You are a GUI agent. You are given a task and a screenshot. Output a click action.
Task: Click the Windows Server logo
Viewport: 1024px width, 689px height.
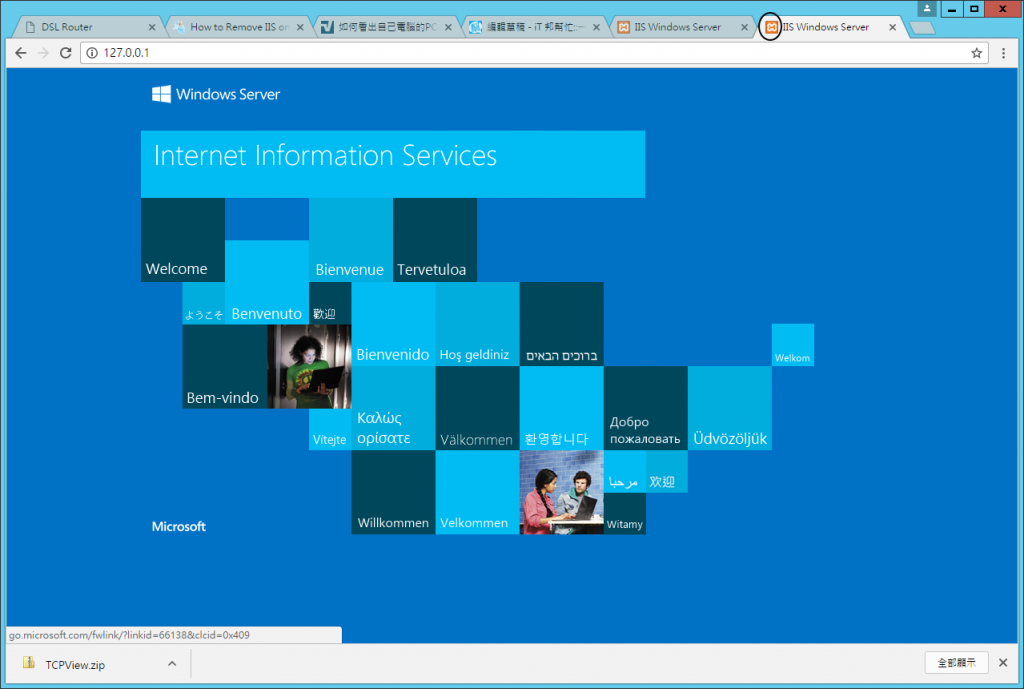[x=216, y=94]
